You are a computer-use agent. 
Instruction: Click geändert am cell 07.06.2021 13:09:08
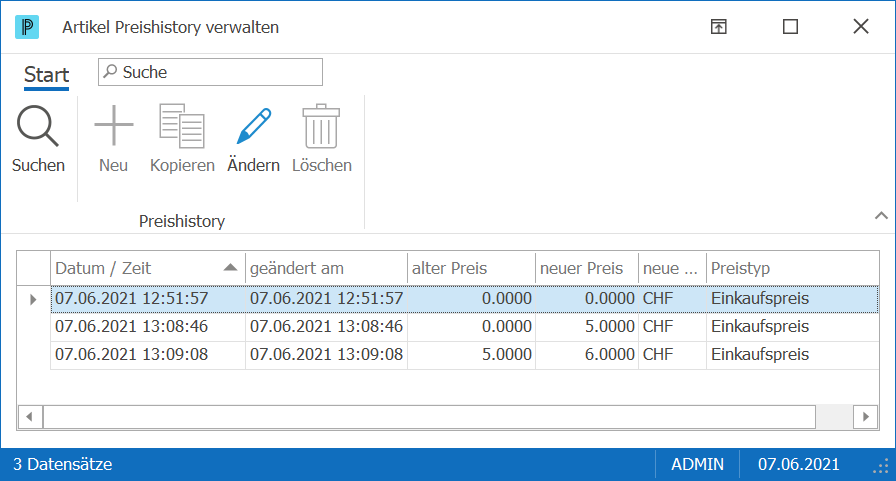(x=326, y=355)
